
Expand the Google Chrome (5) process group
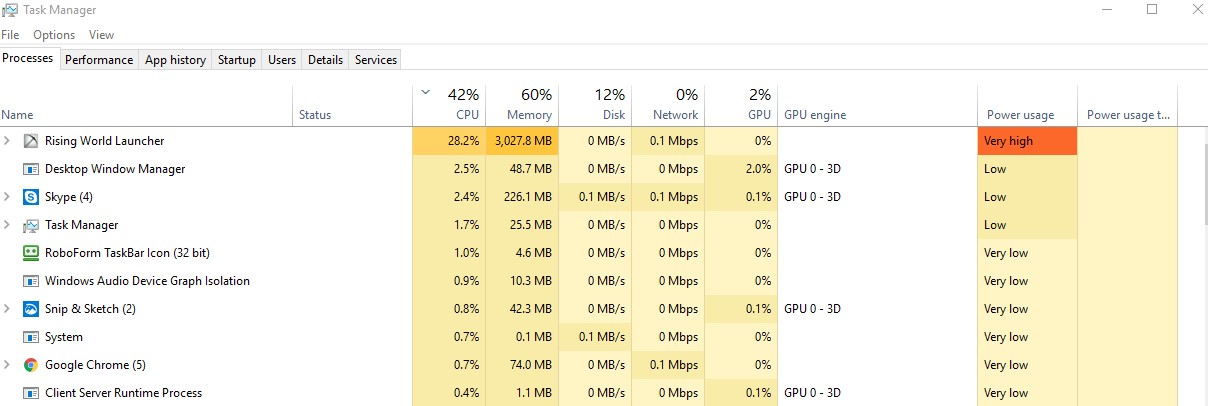pyautogui.click(x=8, y=365)
